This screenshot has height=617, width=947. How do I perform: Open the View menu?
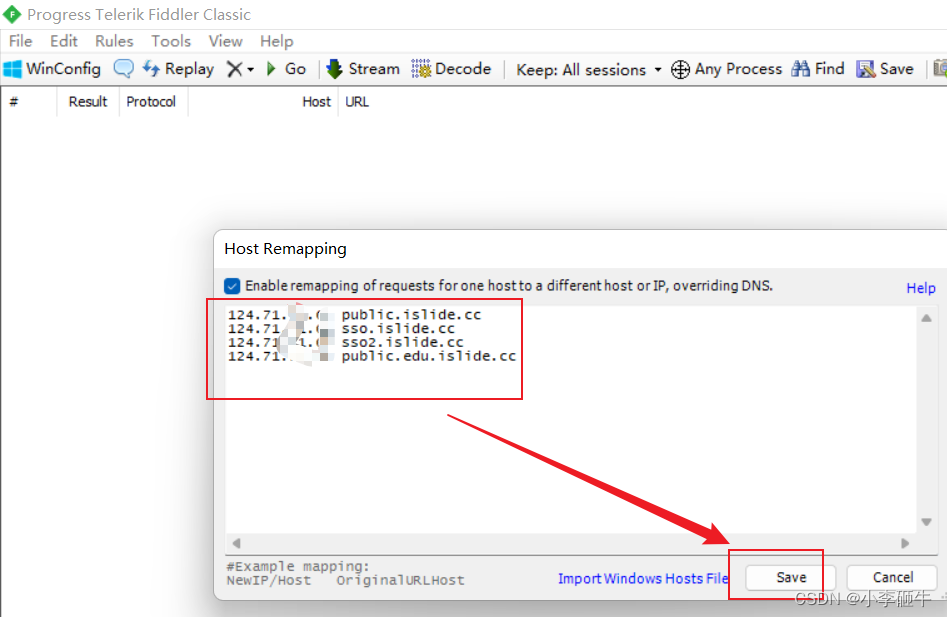pyautogui.click(x=225, y=41)
